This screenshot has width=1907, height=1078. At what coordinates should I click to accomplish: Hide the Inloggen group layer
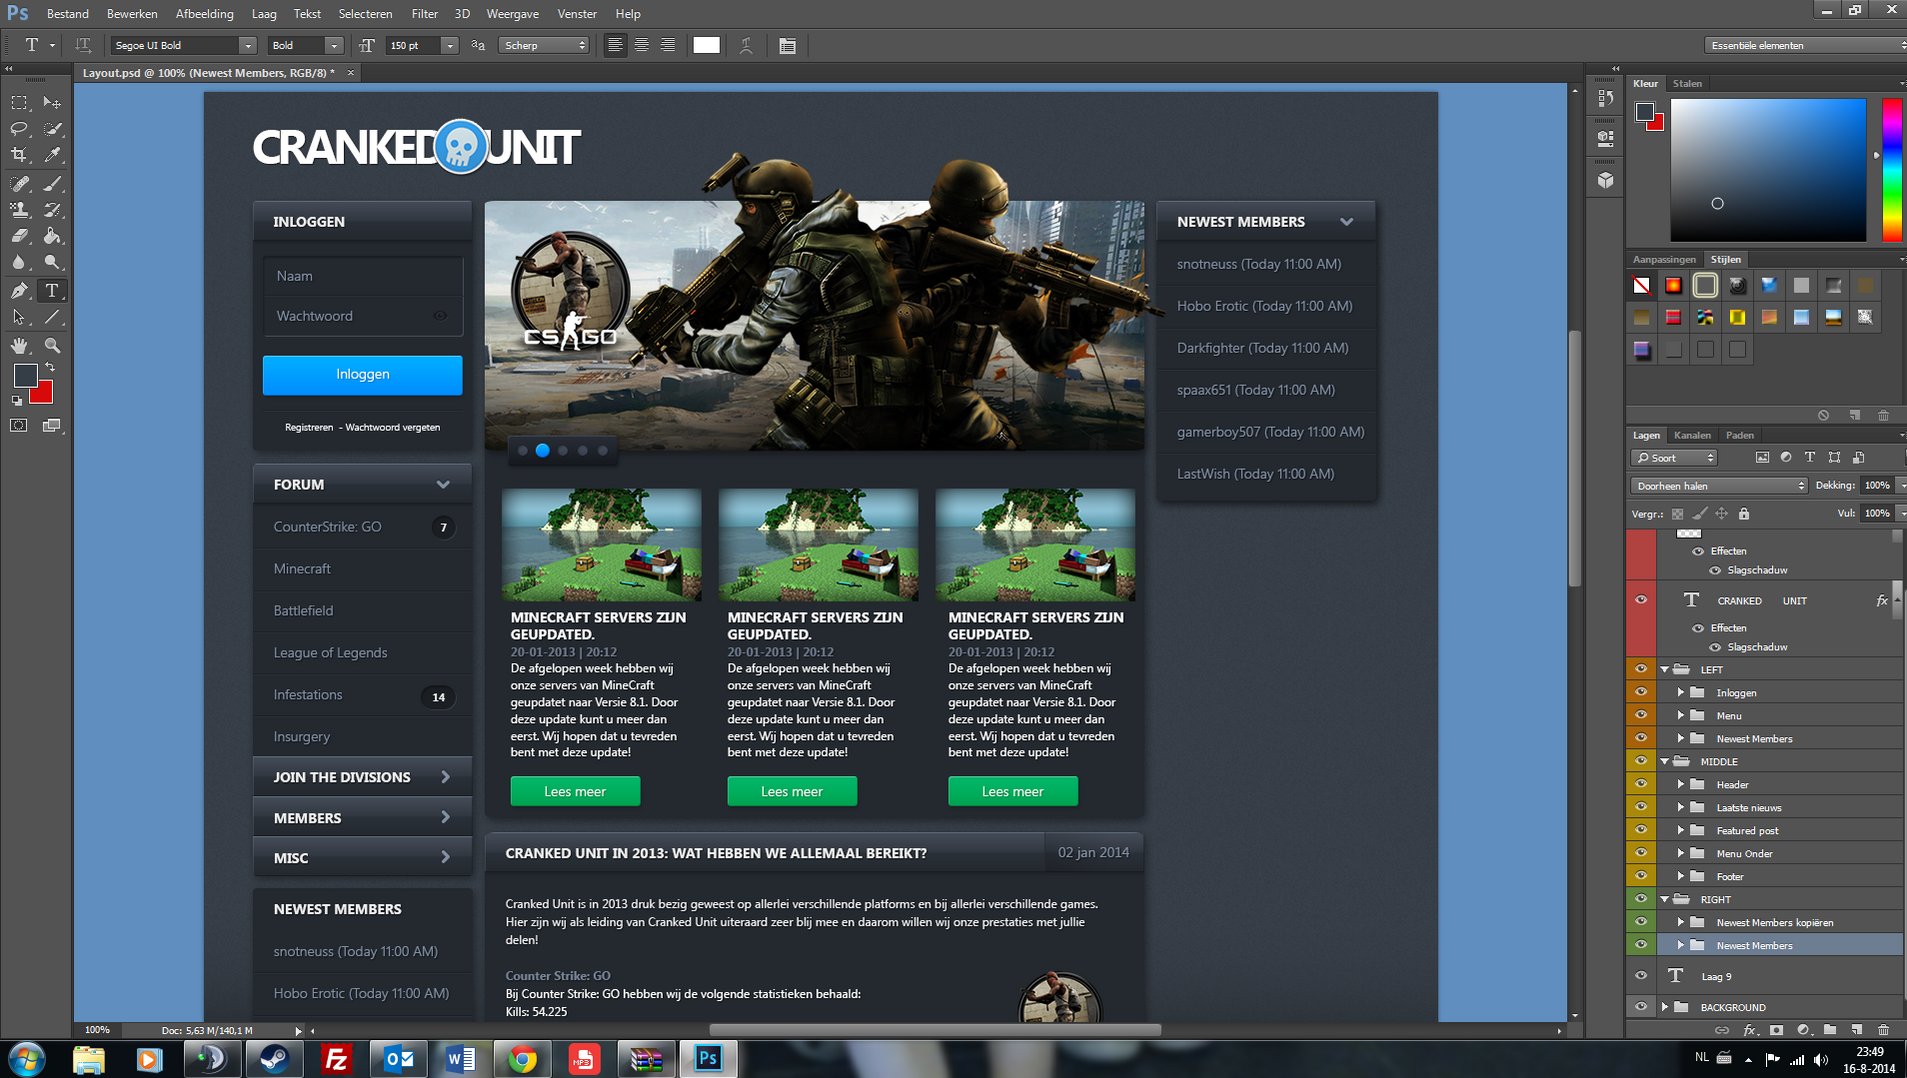point(1641,692)
